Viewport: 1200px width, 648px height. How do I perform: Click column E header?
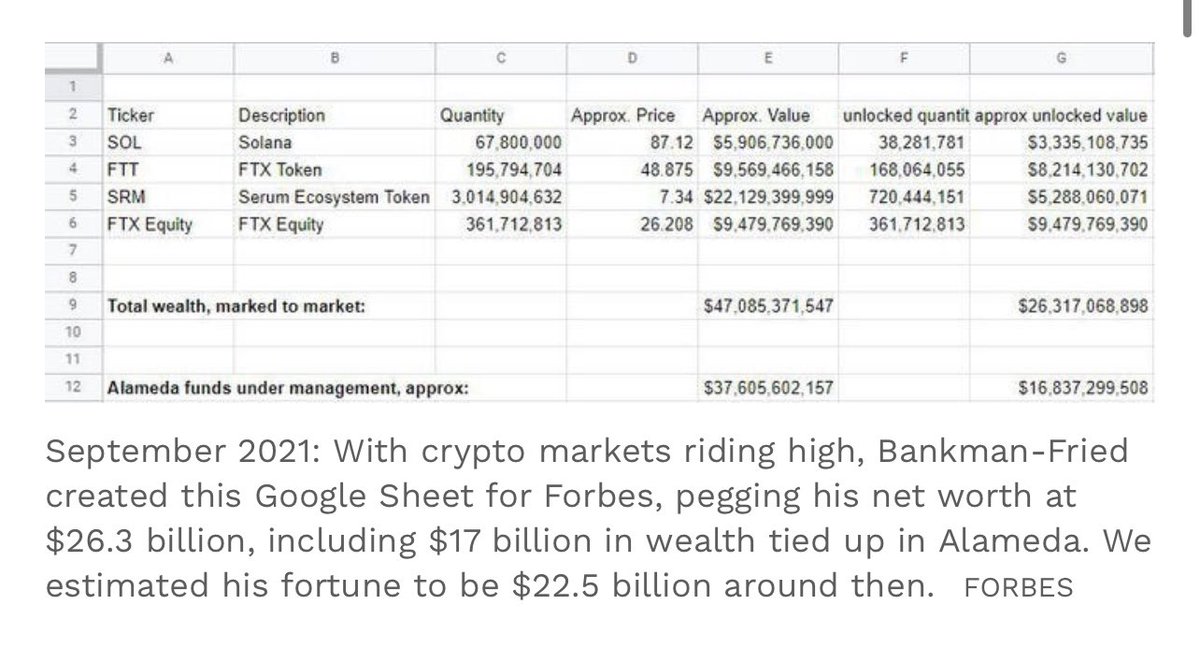(x=767, y=59)
